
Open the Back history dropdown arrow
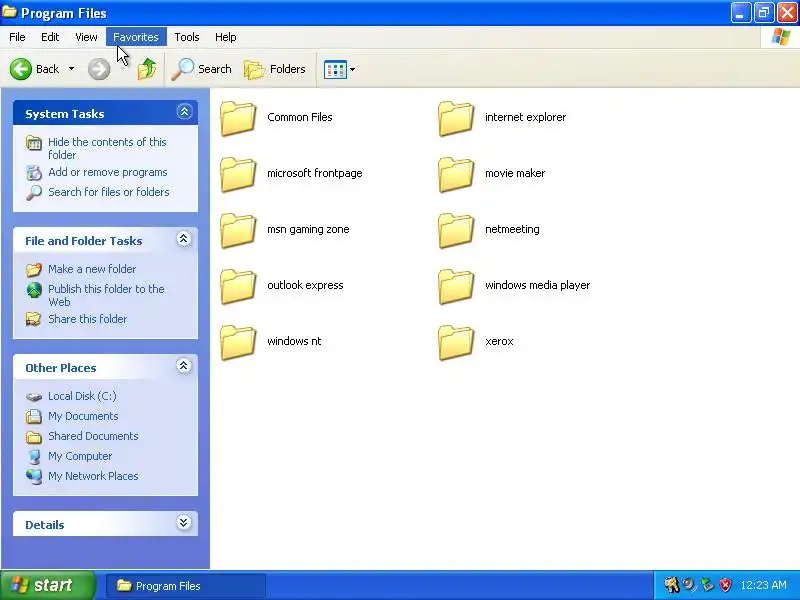click(x=71, y=69)
